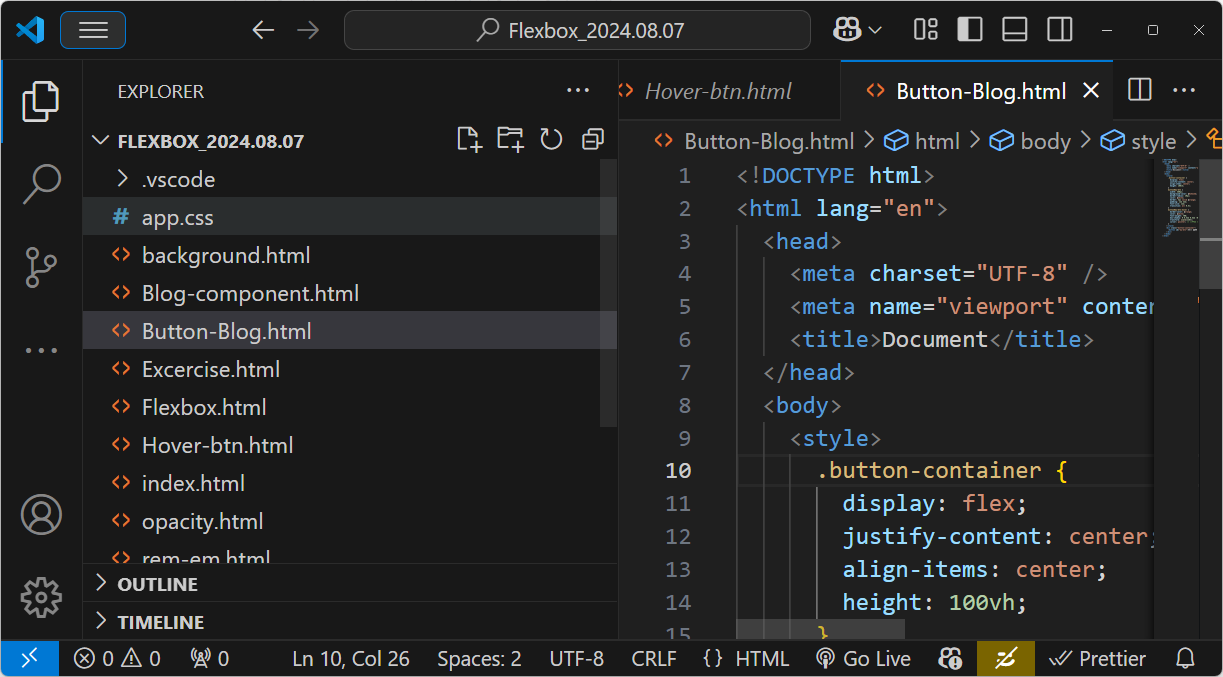Open ports forwarded status item
Screen dimensions: 1223x677
(210, 659)
